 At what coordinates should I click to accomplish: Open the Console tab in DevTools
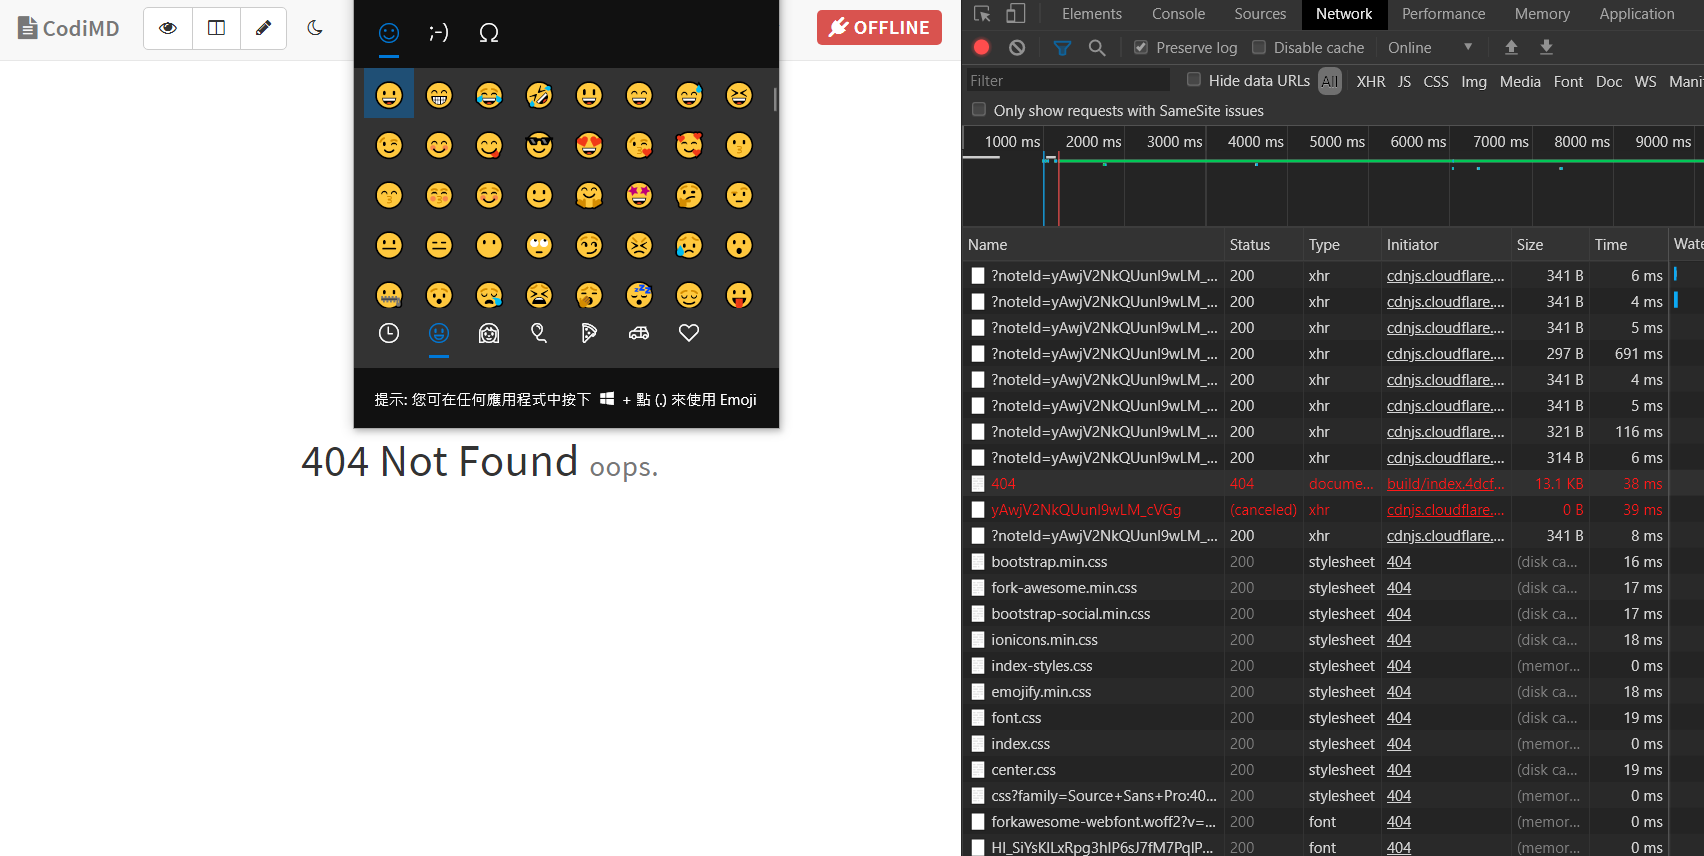pyautogui.click(x=1178, y=14)
